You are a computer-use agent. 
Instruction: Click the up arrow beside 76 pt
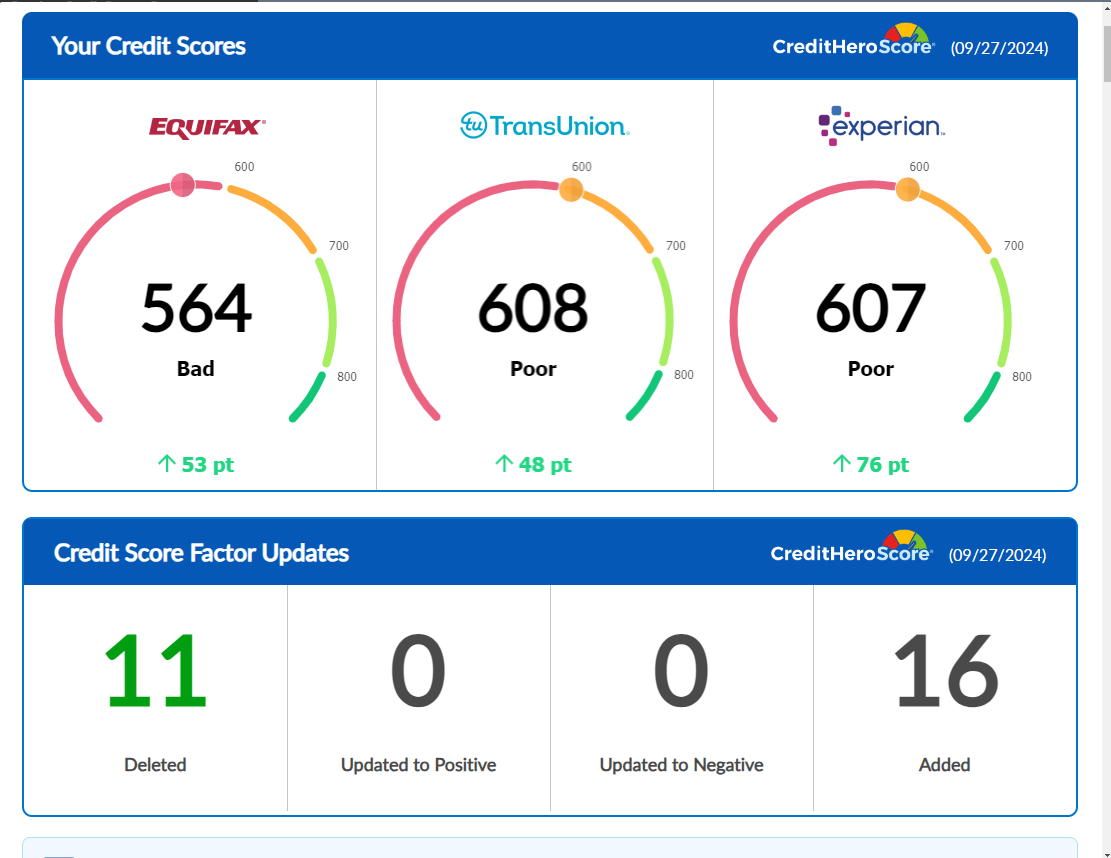point(841,463)
